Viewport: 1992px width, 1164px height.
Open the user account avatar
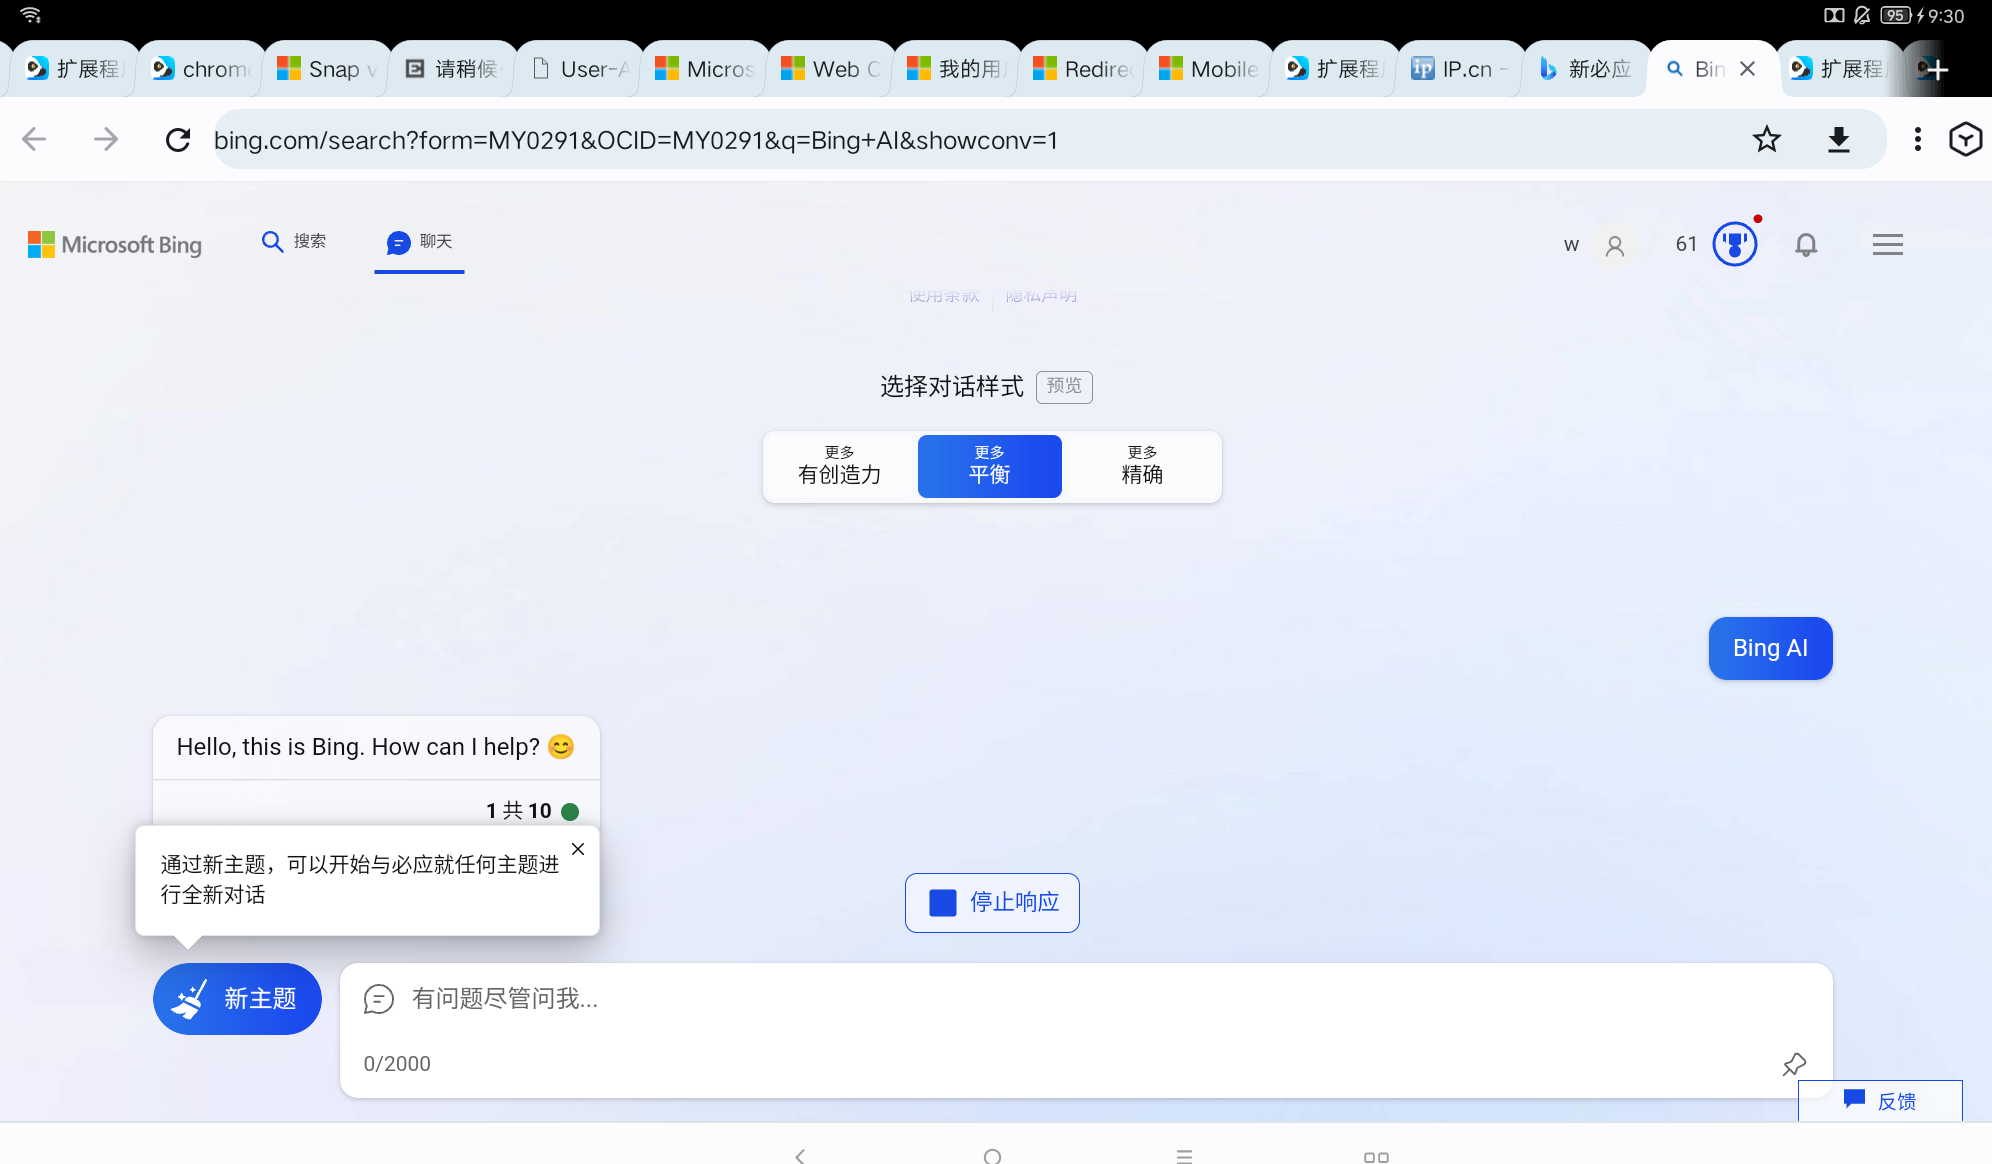point(1615,246)
